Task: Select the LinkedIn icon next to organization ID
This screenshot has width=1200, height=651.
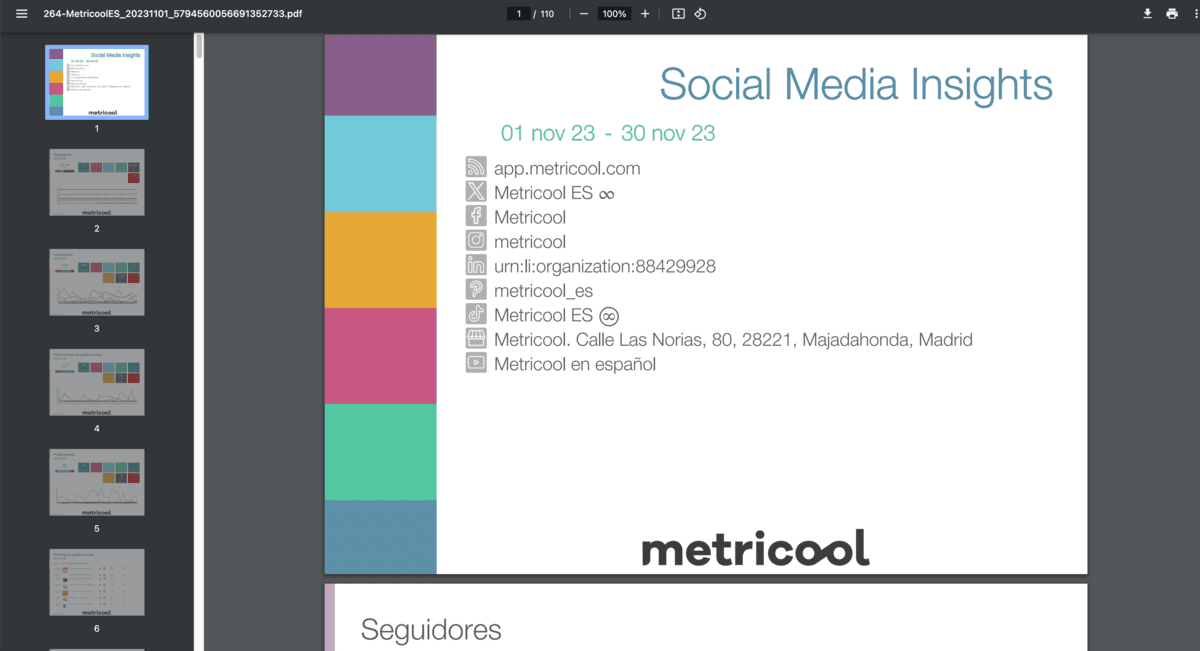Action: (x=476, y=266)
